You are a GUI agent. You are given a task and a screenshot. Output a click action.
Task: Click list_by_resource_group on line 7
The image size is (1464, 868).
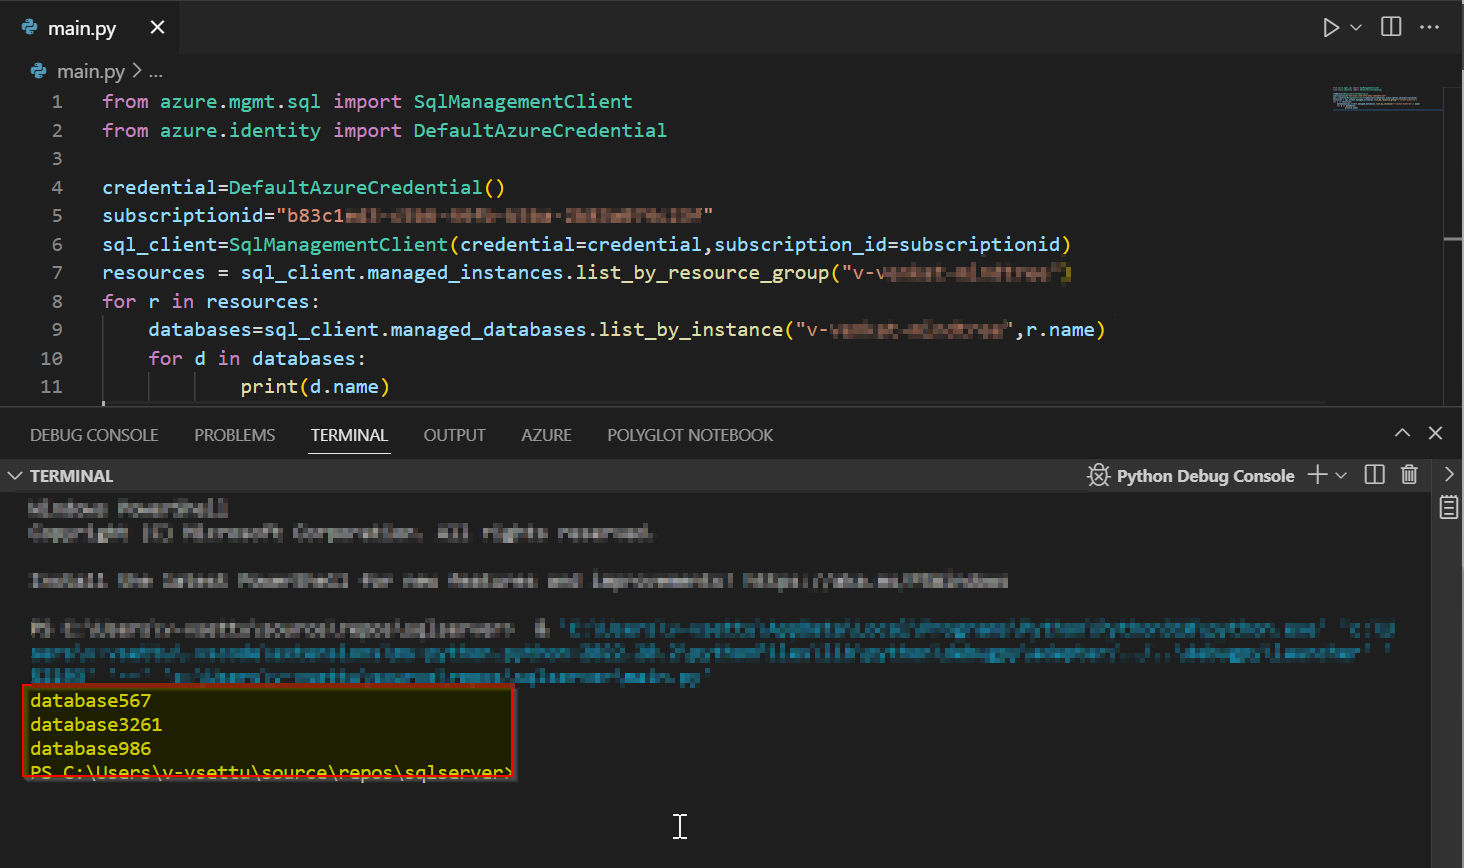(x=702, y=272)
